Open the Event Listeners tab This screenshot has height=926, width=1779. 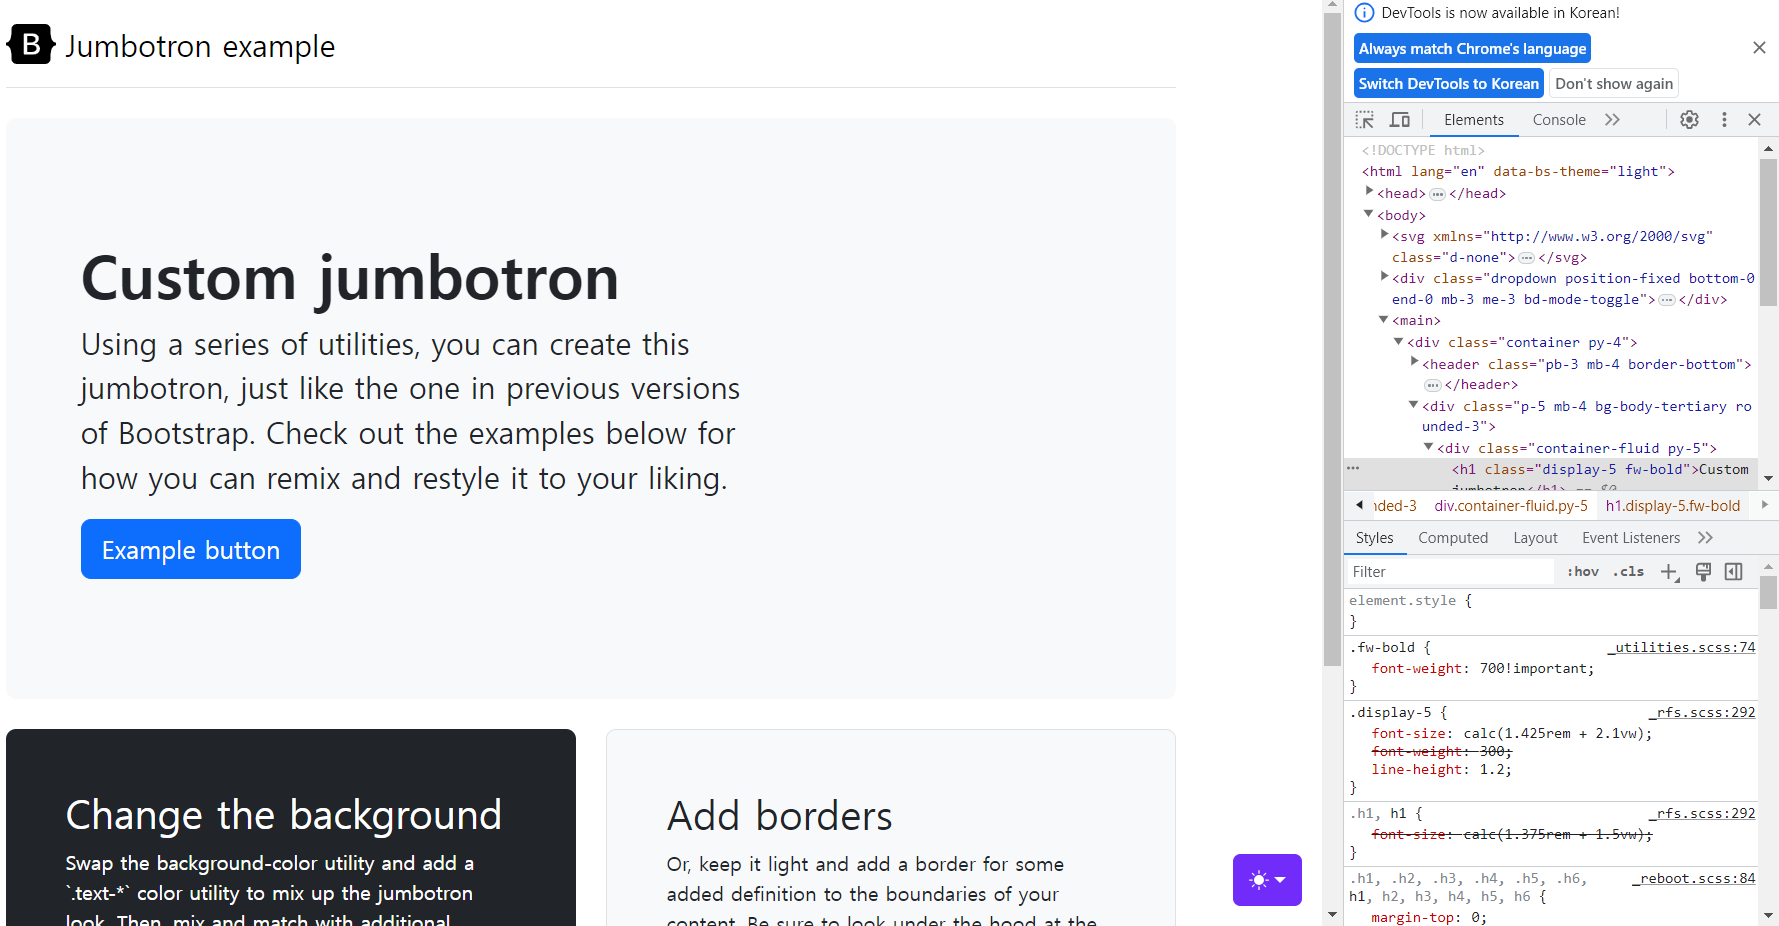coord(1631,538)
